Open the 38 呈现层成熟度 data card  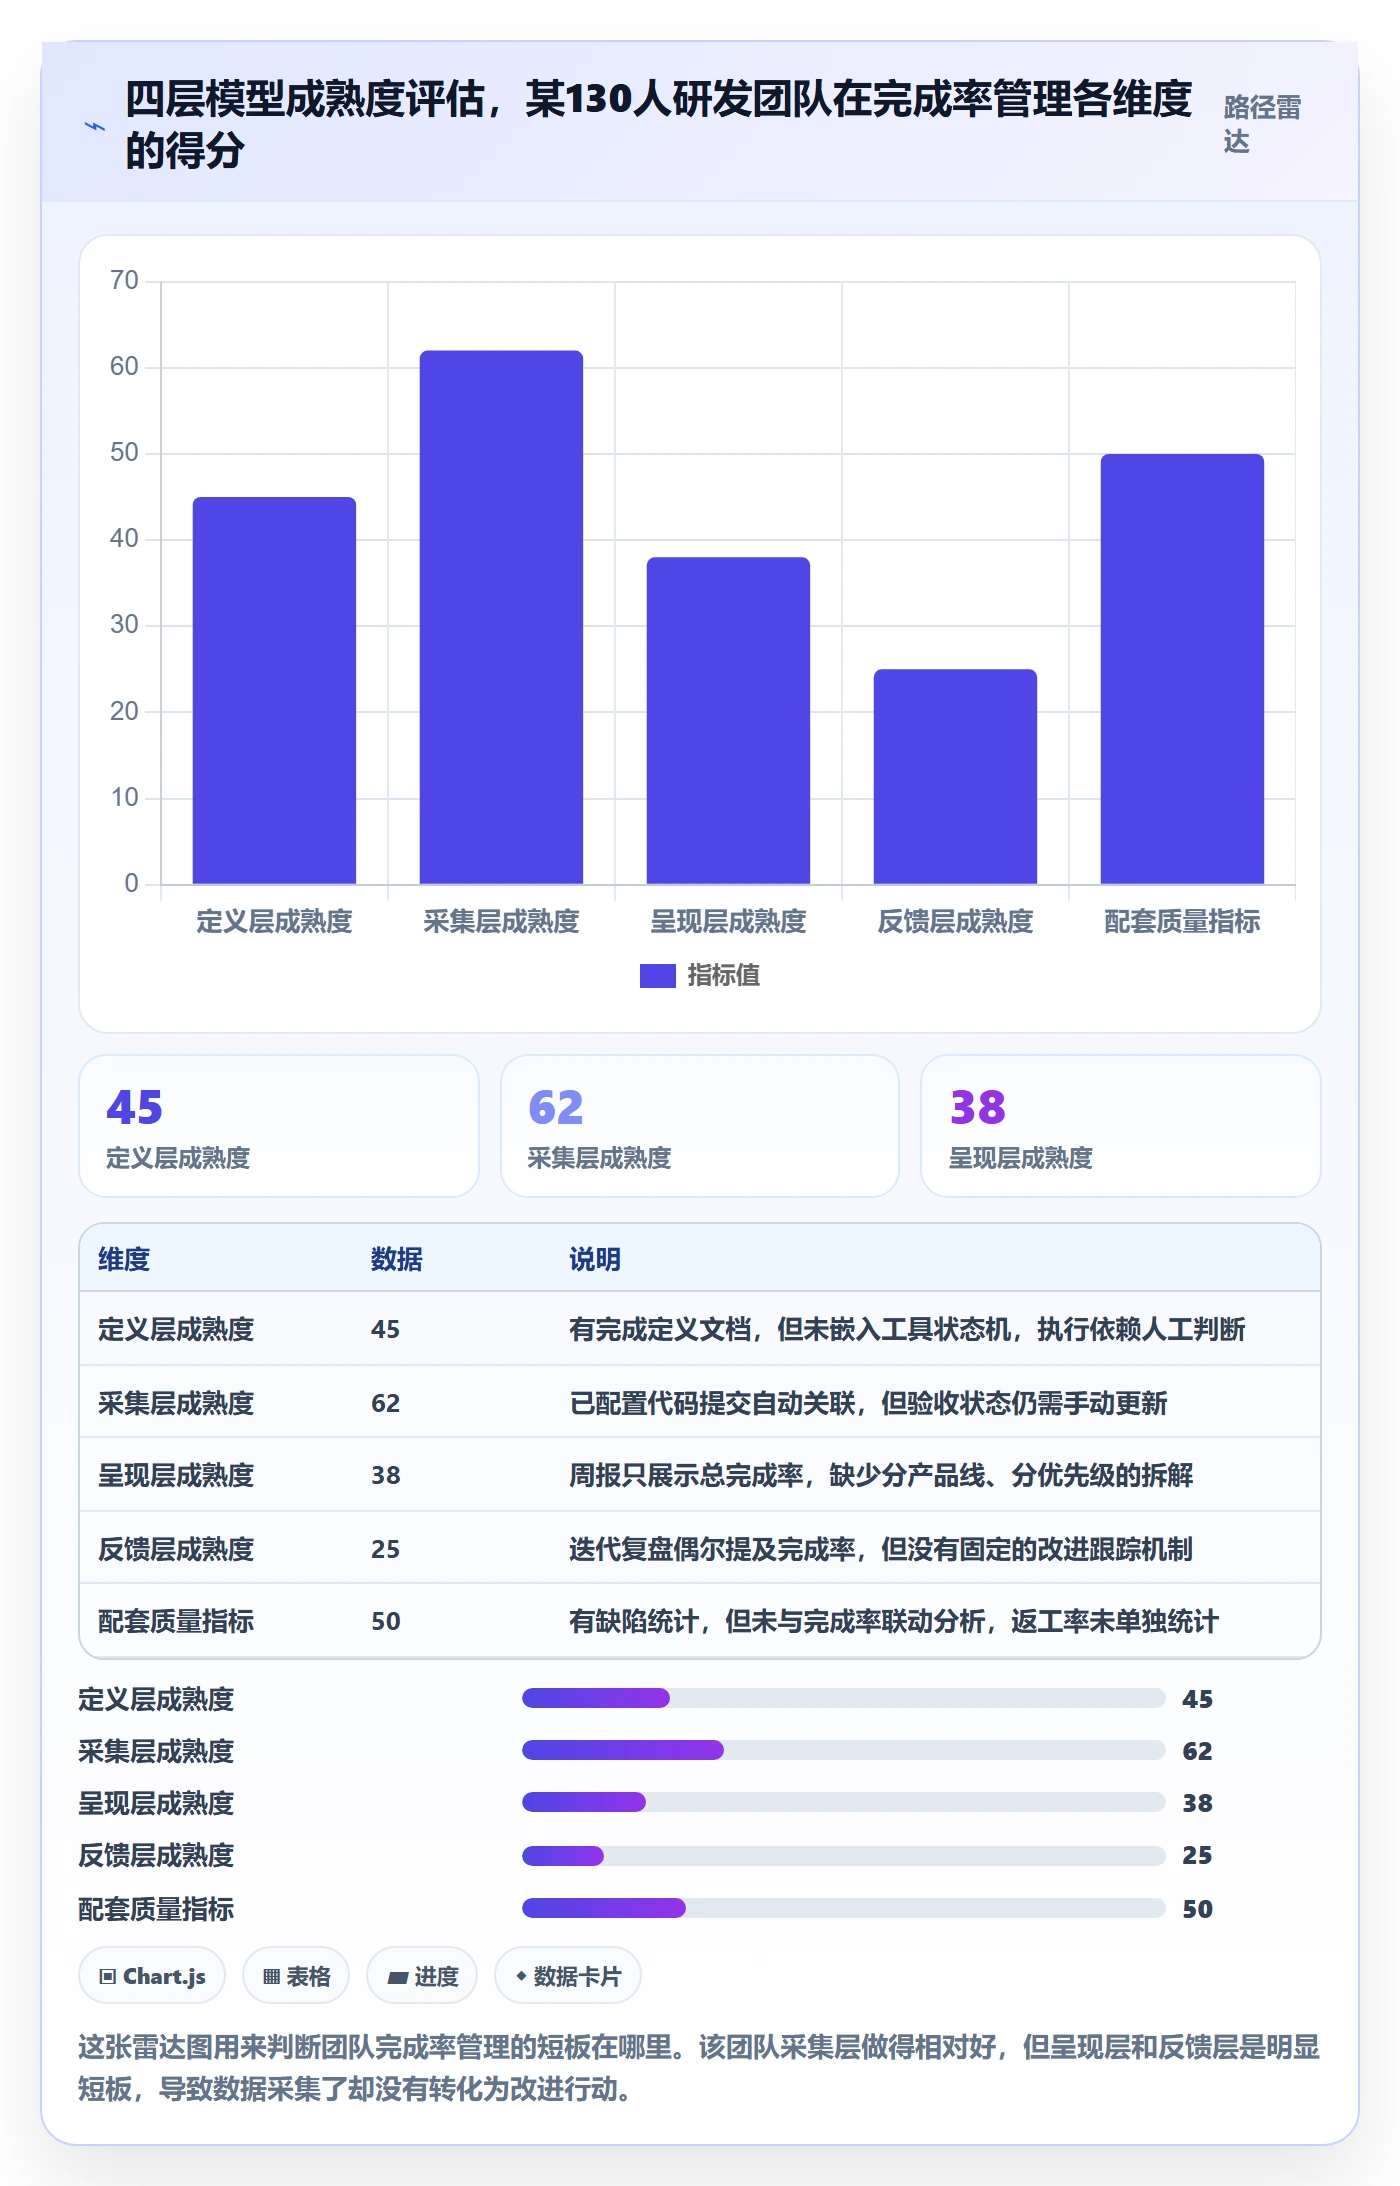1121,1126
